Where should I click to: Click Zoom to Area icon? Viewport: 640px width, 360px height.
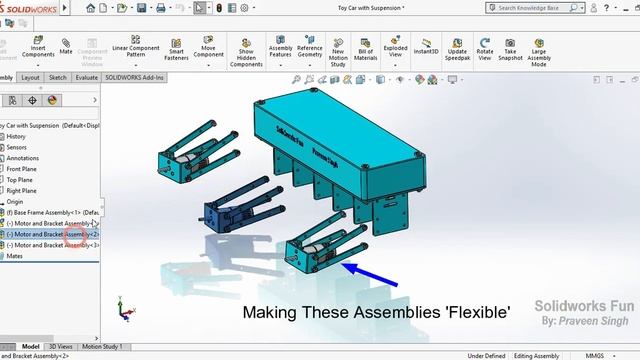[309, 80]
